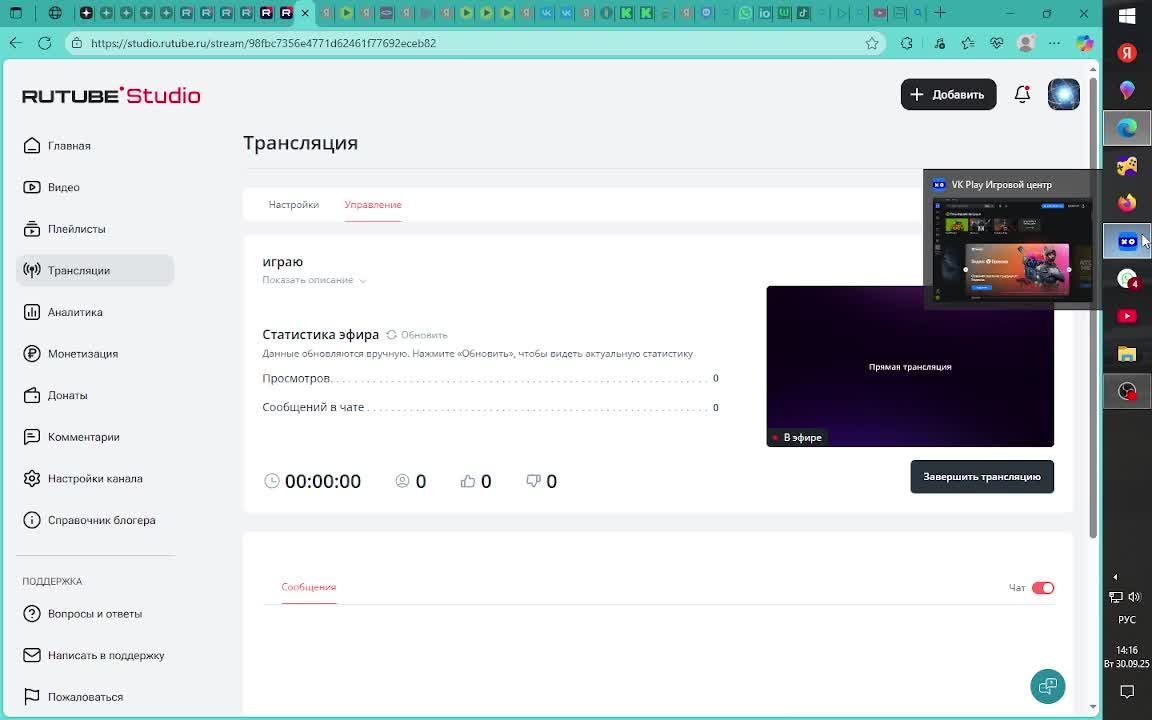Click the likes count thumbs-up icon
Screen dimensions: 1152x720
tap(467, 481)
